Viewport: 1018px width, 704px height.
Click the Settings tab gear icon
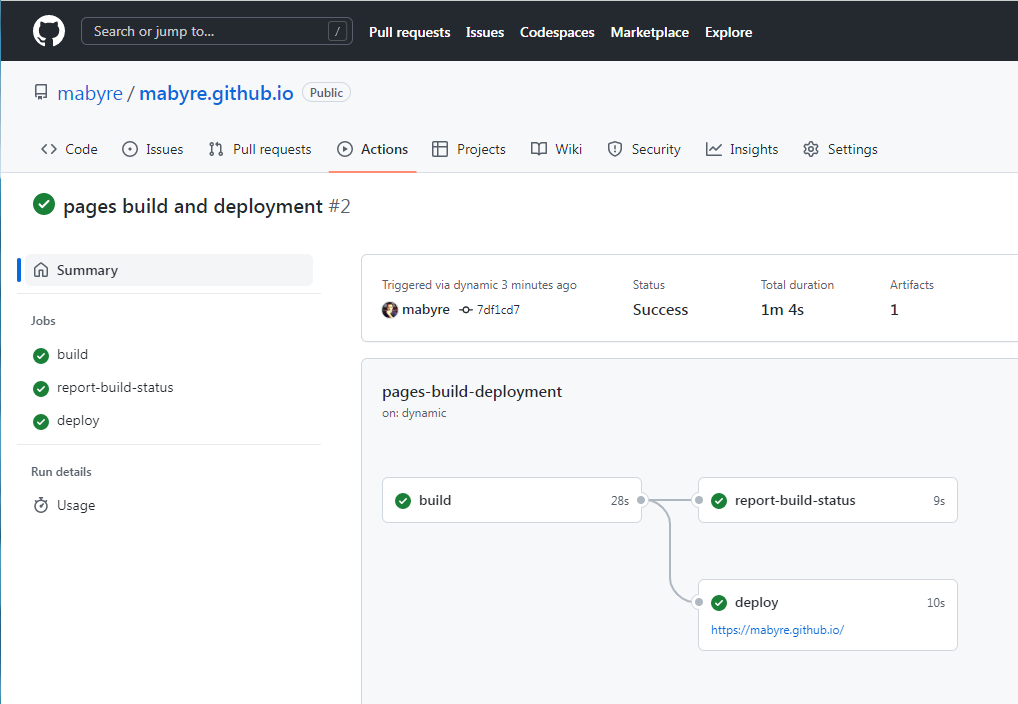811,149
